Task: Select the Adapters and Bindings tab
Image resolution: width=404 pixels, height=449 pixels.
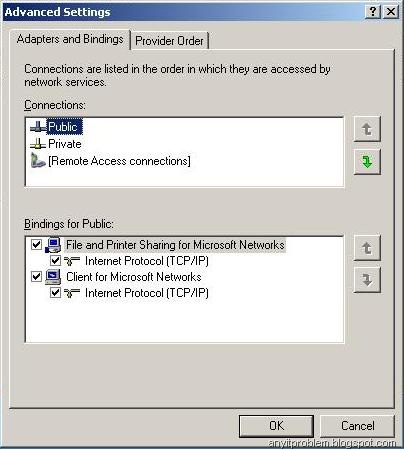Action: (x=70, y=39)
